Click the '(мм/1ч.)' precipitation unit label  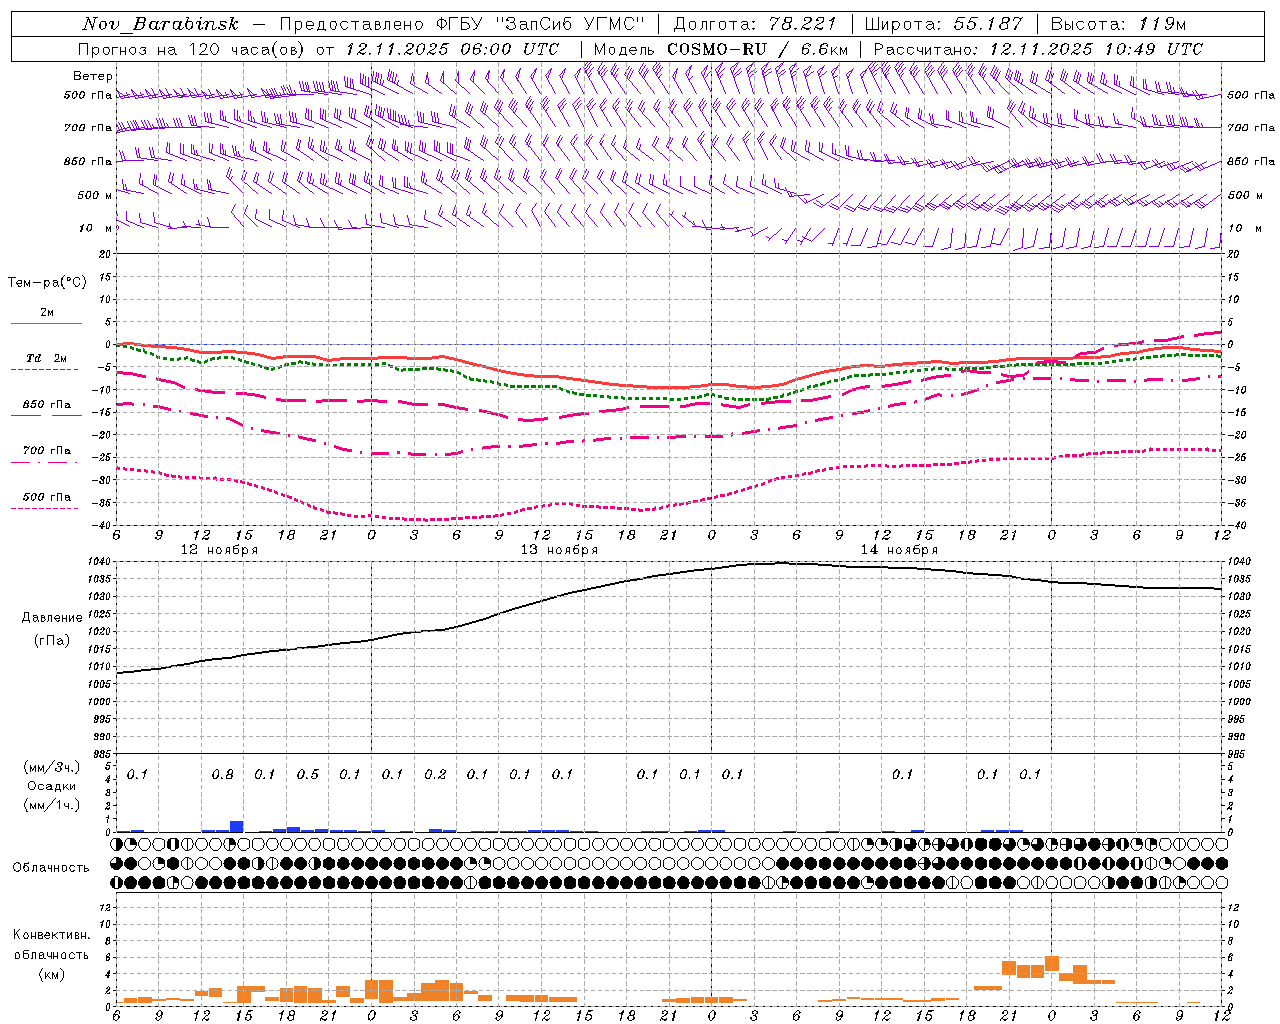[52, 805]
